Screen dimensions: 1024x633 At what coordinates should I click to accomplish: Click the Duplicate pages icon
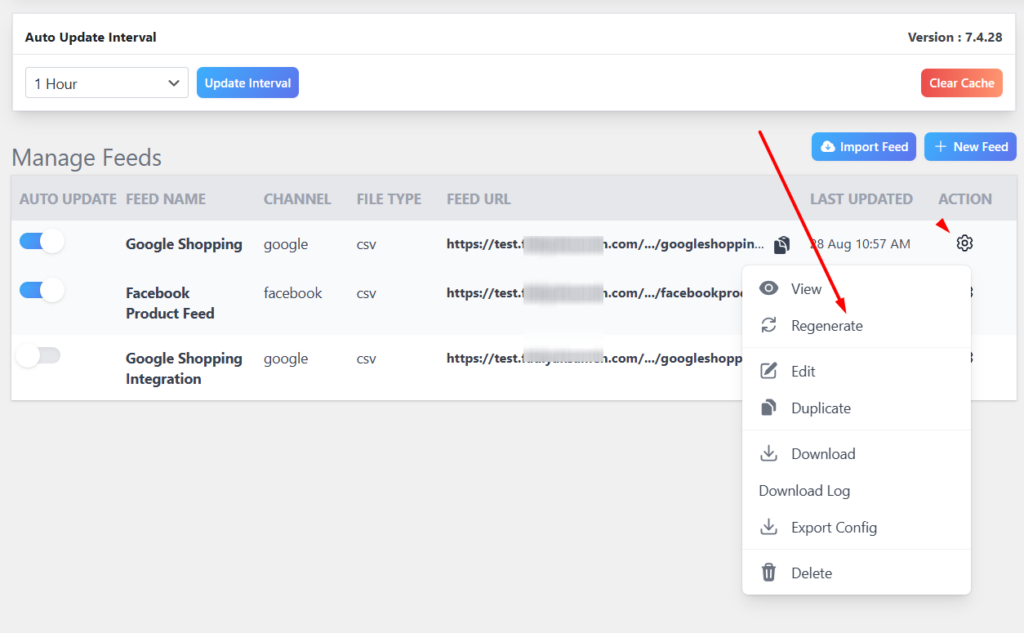(768, 407)
